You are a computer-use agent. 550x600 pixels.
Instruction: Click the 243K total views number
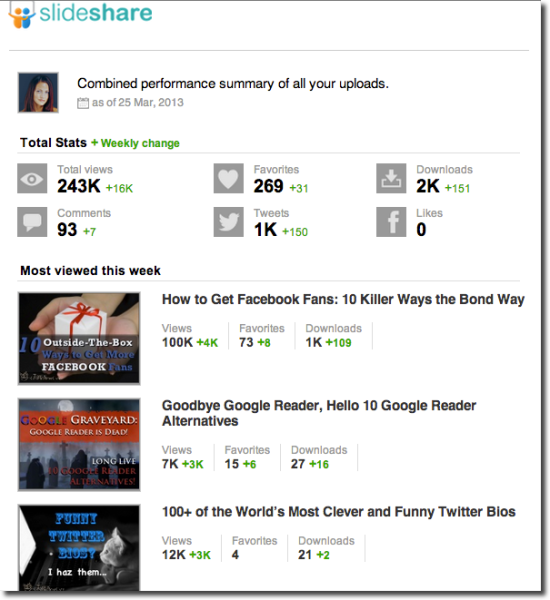pos(79,186)
